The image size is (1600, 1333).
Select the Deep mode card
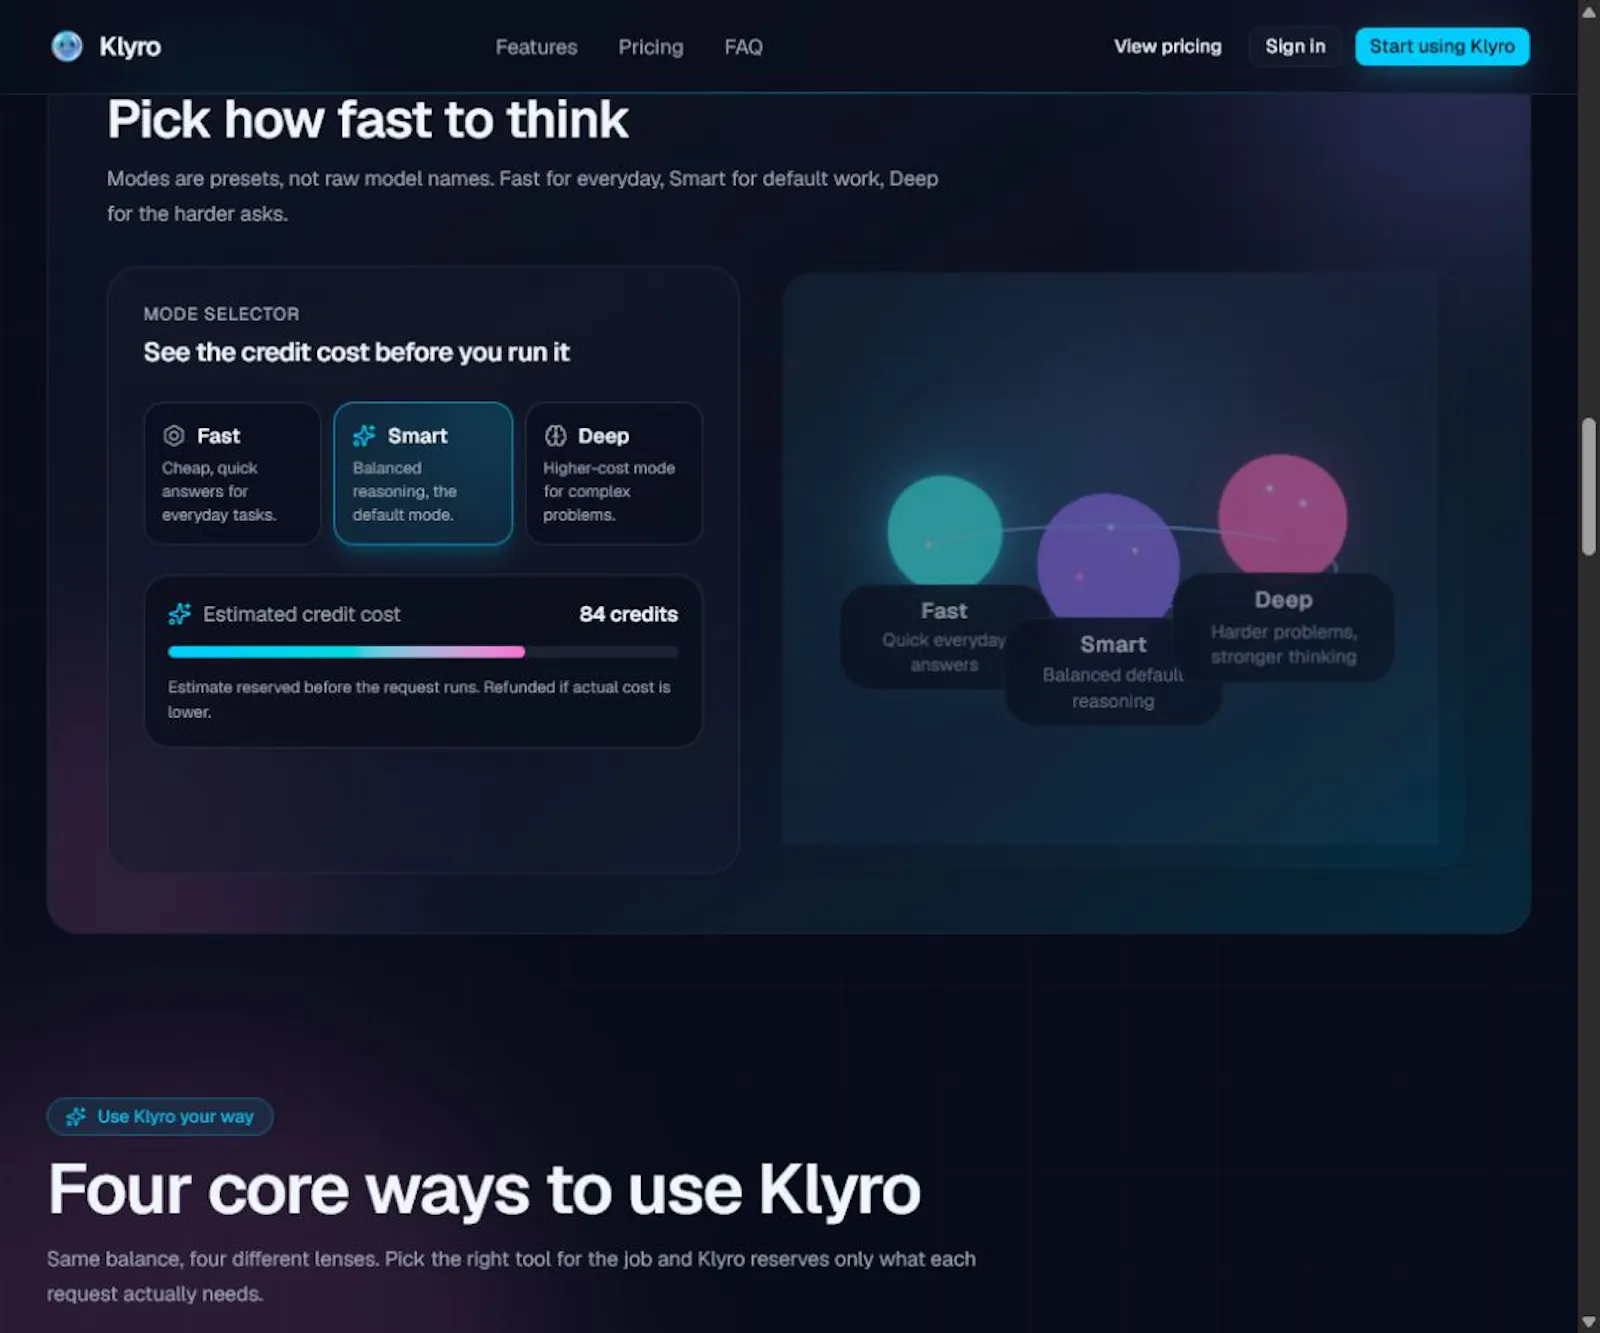614,473
